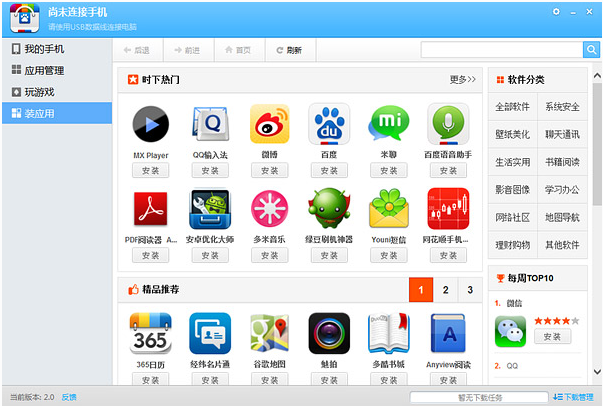Open the 多酷书城 book icon
603x406 pixels.
(x=389, y=333)
